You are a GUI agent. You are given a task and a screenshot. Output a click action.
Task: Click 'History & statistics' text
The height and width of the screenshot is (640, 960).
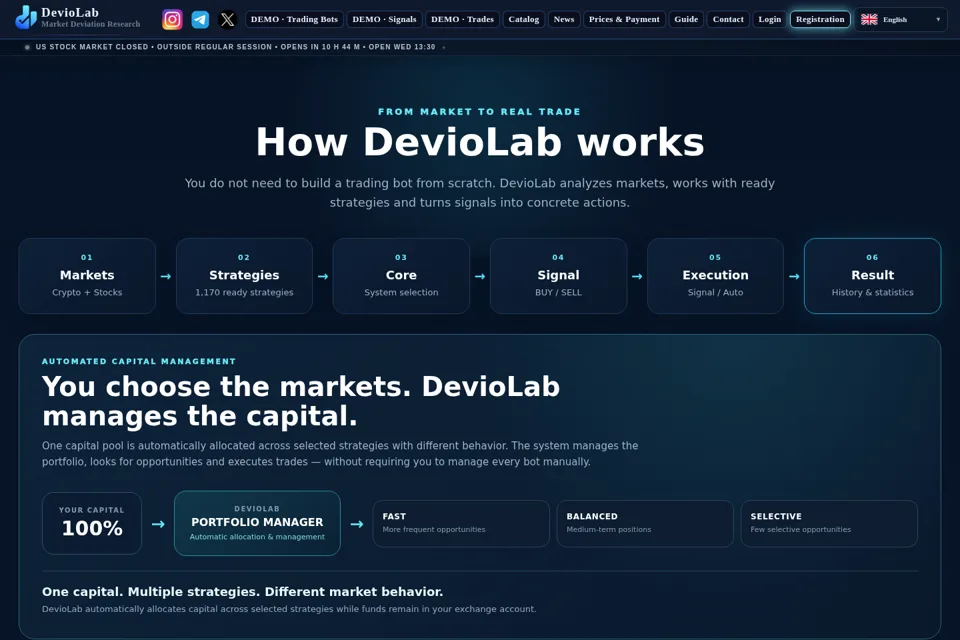coord(872,293)
